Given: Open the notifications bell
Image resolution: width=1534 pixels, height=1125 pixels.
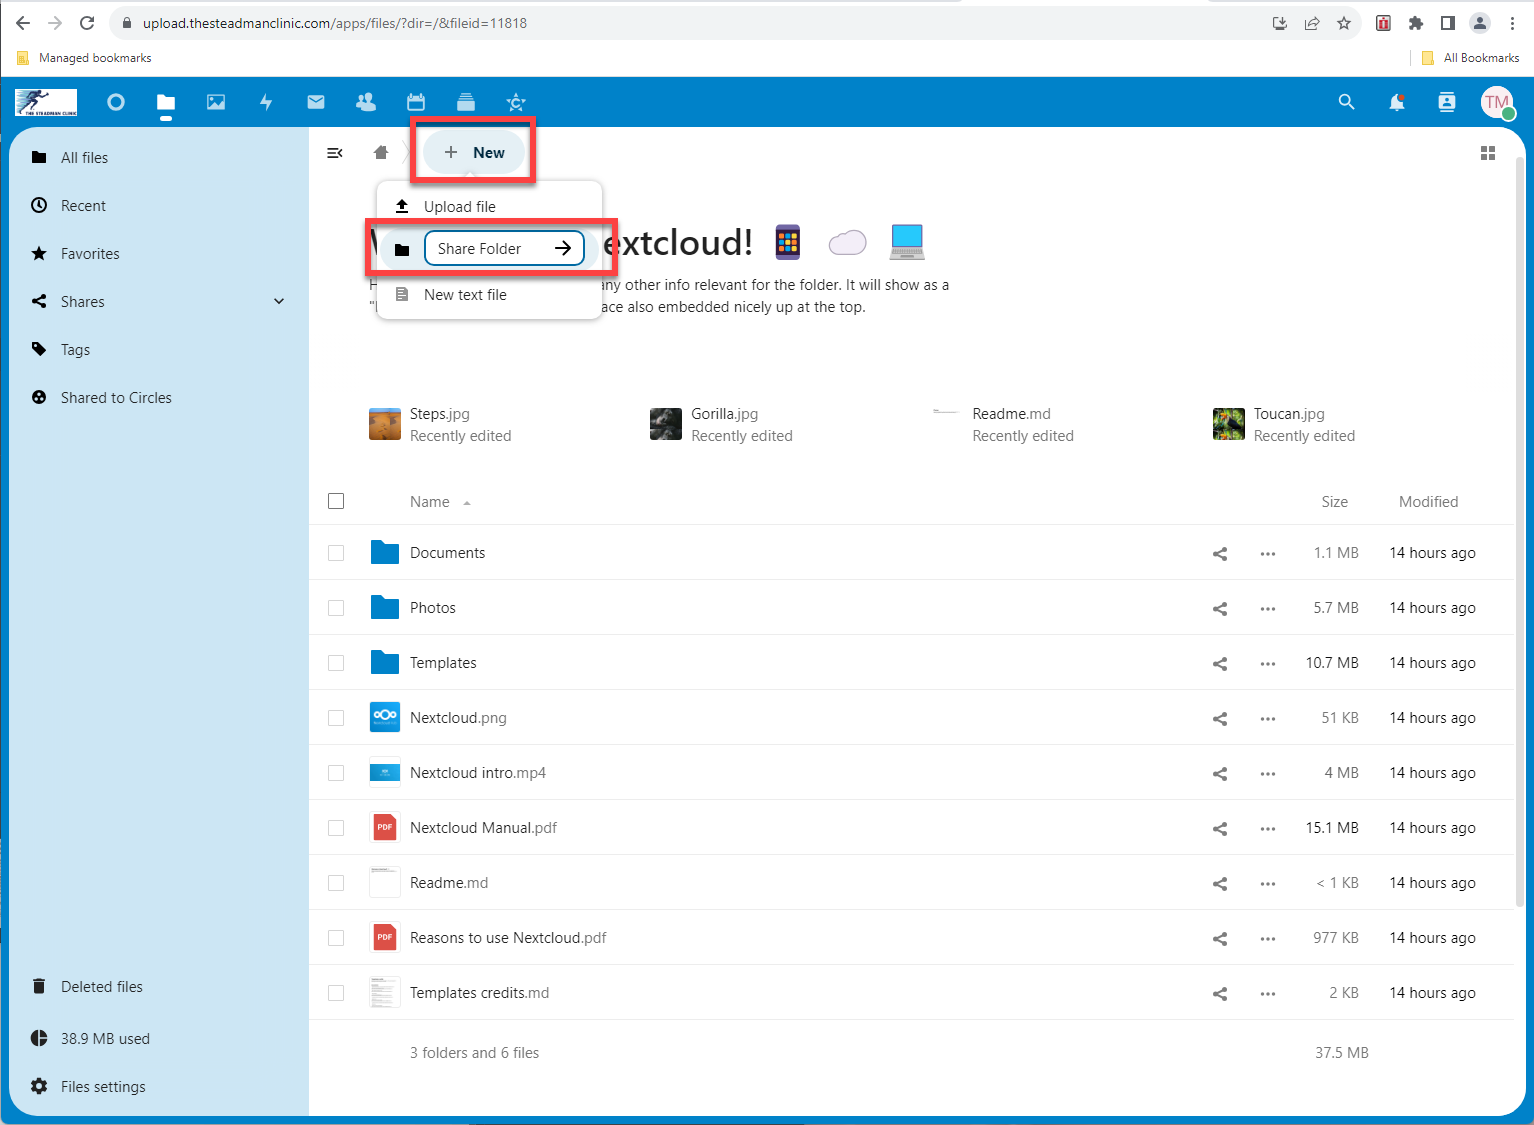Looking at the screenshot, I should tap(1397, 102).
